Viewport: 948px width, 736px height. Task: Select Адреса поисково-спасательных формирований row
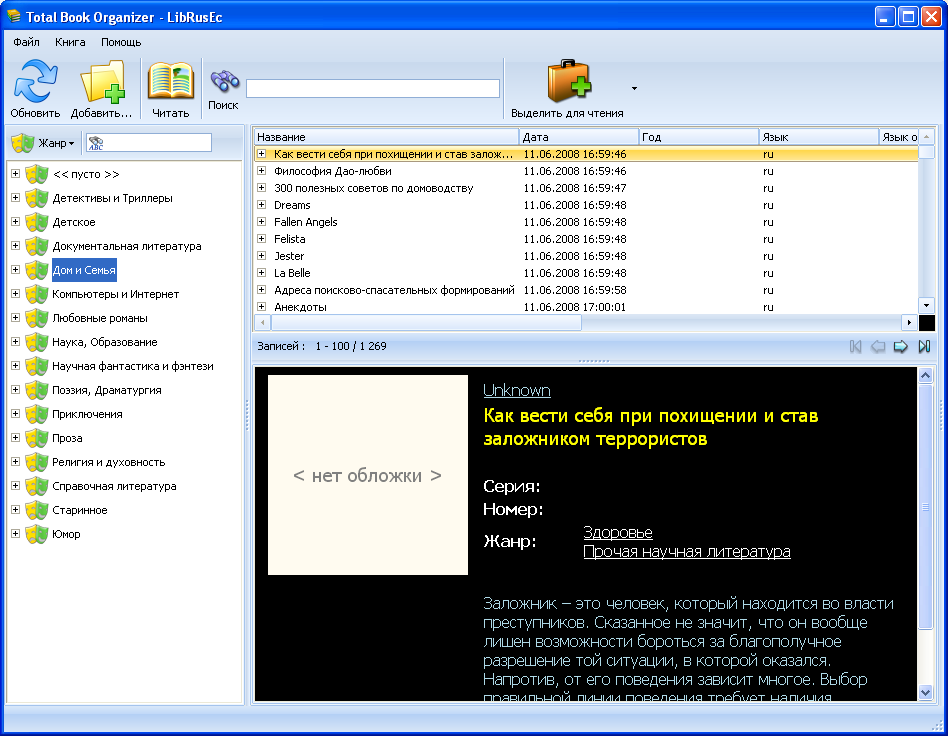[586, 290]
